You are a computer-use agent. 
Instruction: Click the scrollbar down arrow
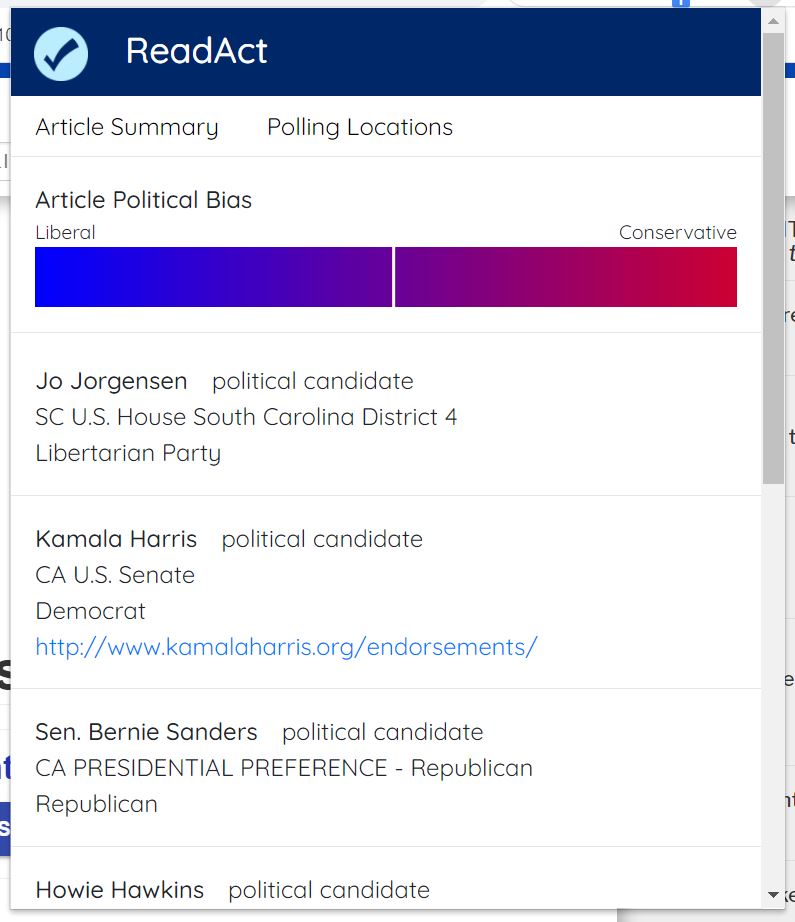(x=773, y=894)
